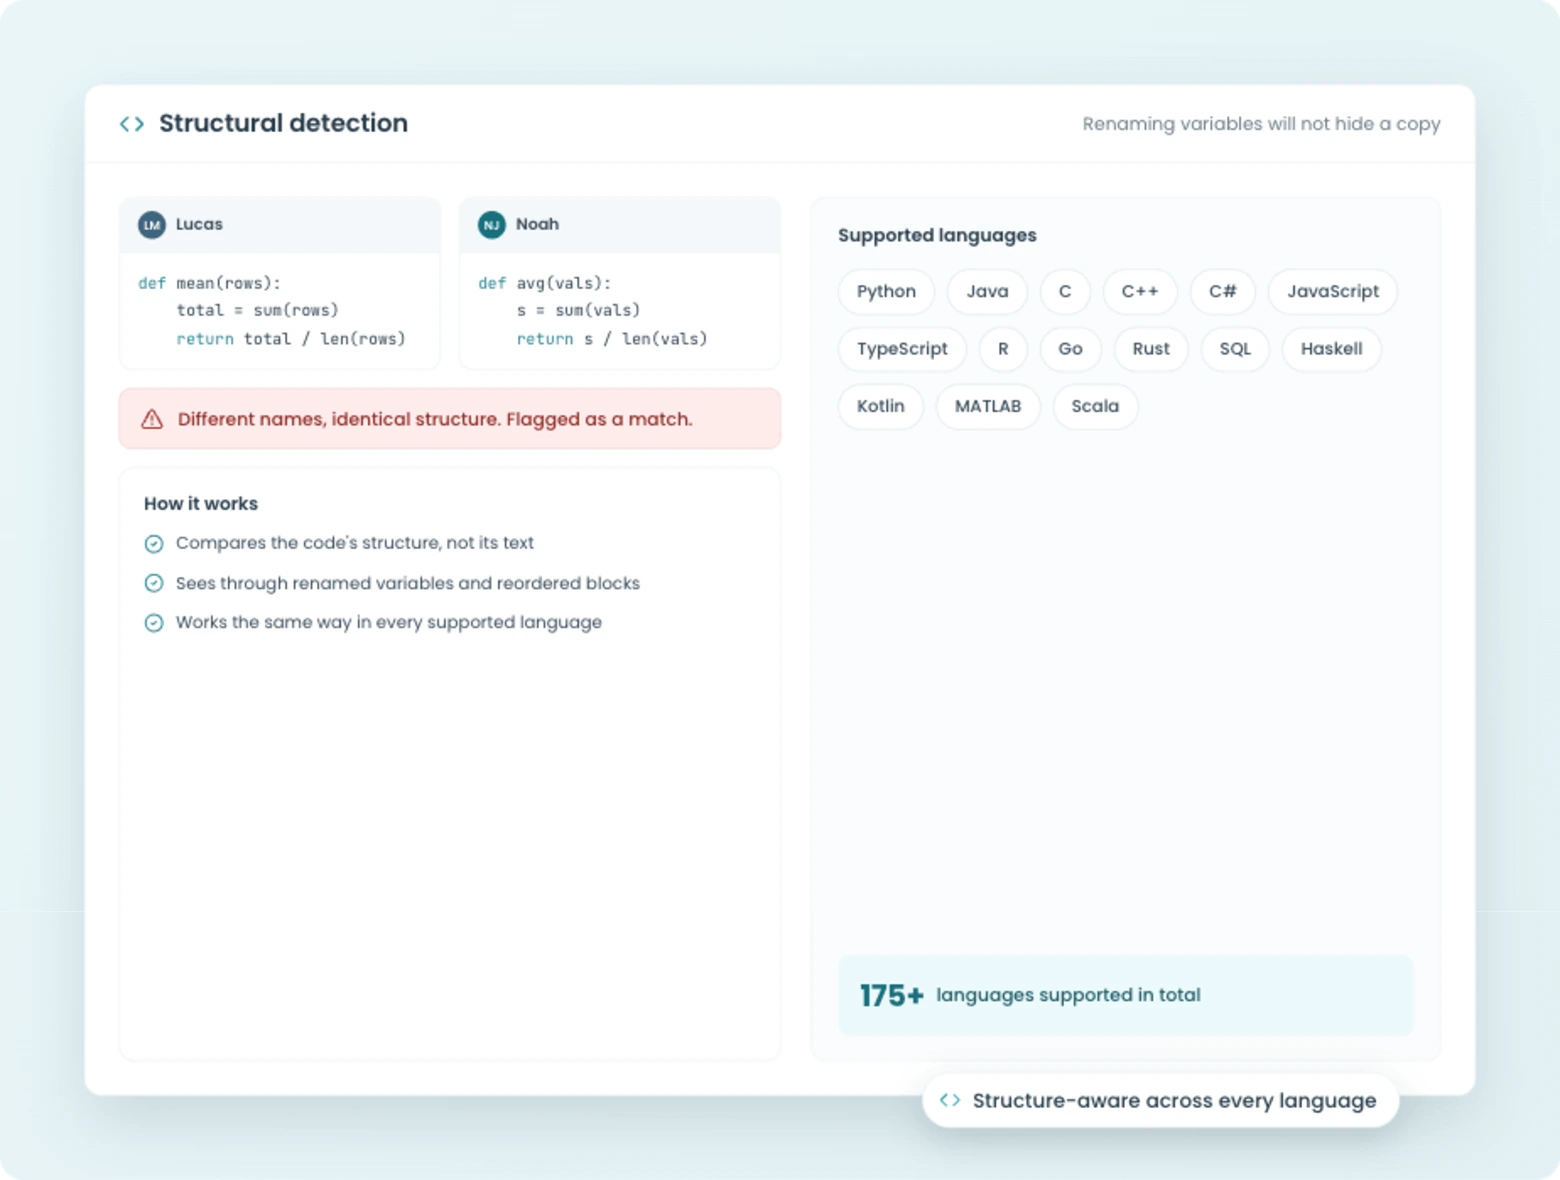Choose the C++ language chip
1560x1180 pixels.
pos(1140,292)
